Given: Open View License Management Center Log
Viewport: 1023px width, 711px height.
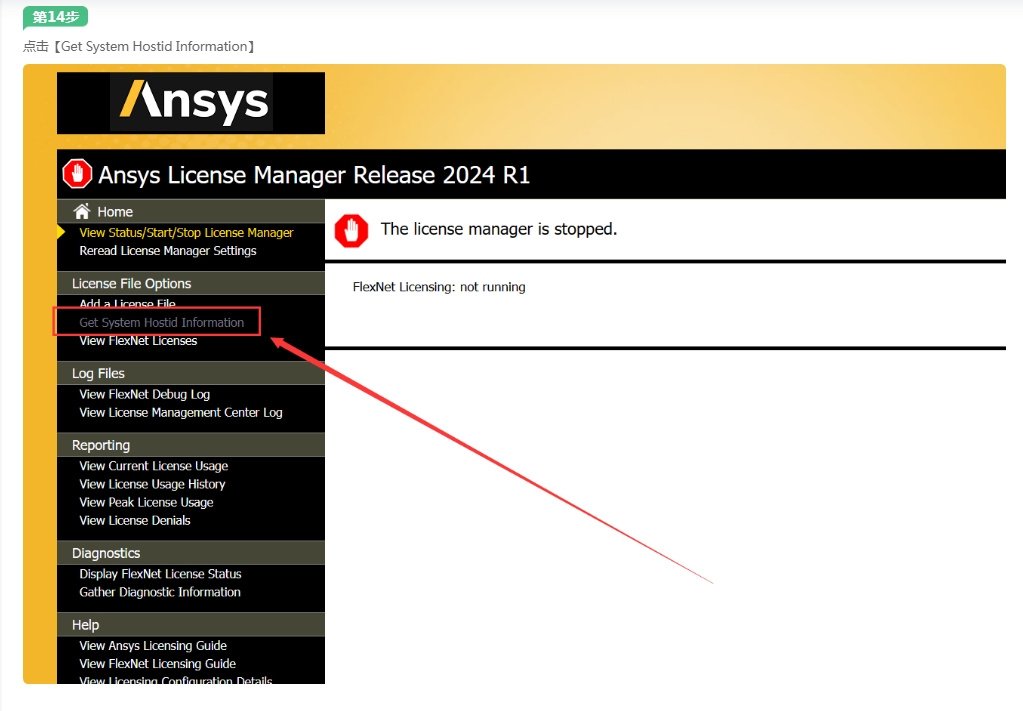Looking at the screenshot, I should coord(181,413).
